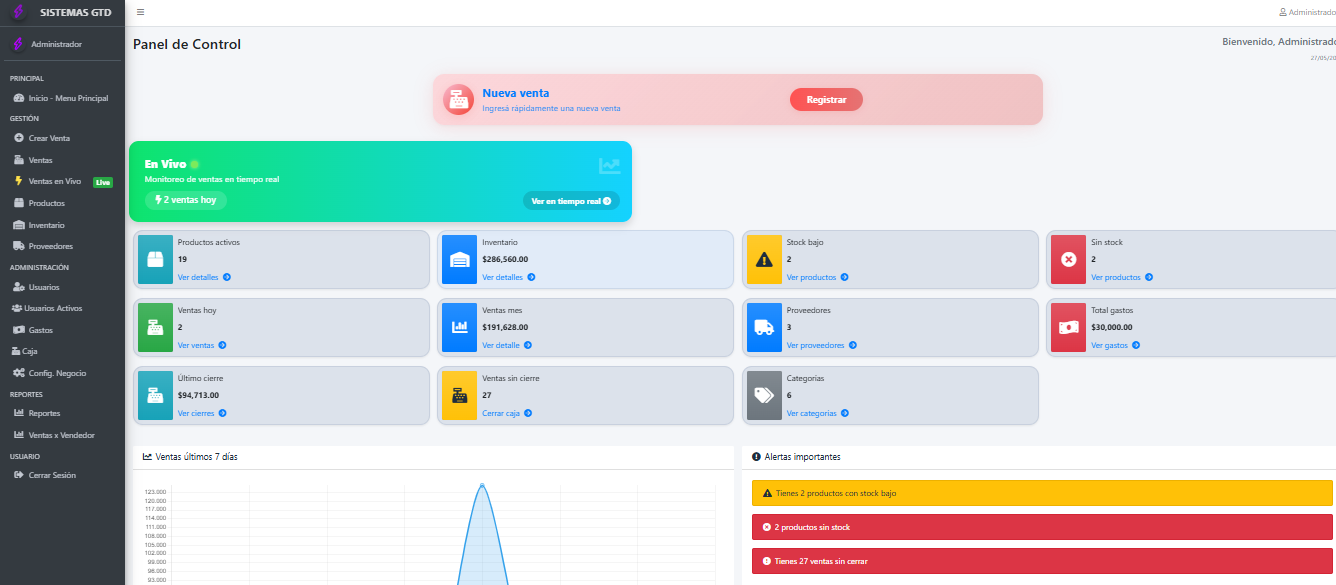Click the red receipt icon in Nueva venta banner
Image resolution: width=1336 pixels, height=585 pixels.
[x=458, y=99]
